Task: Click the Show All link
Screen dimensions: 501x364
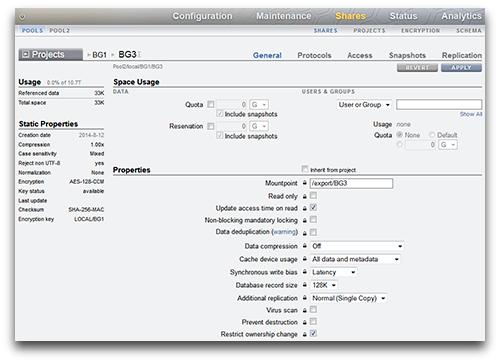Action: 471,114
